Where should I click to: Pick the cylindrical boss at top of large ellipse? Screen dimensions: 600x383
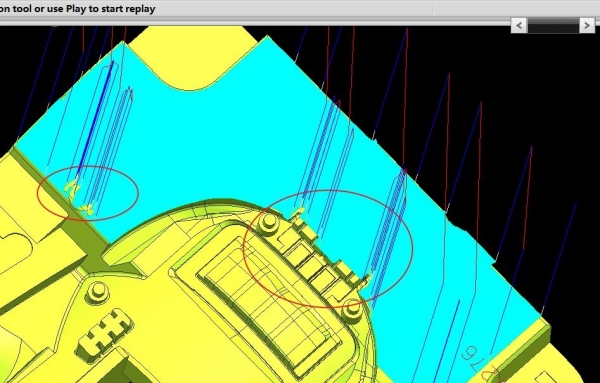(268, 222)
